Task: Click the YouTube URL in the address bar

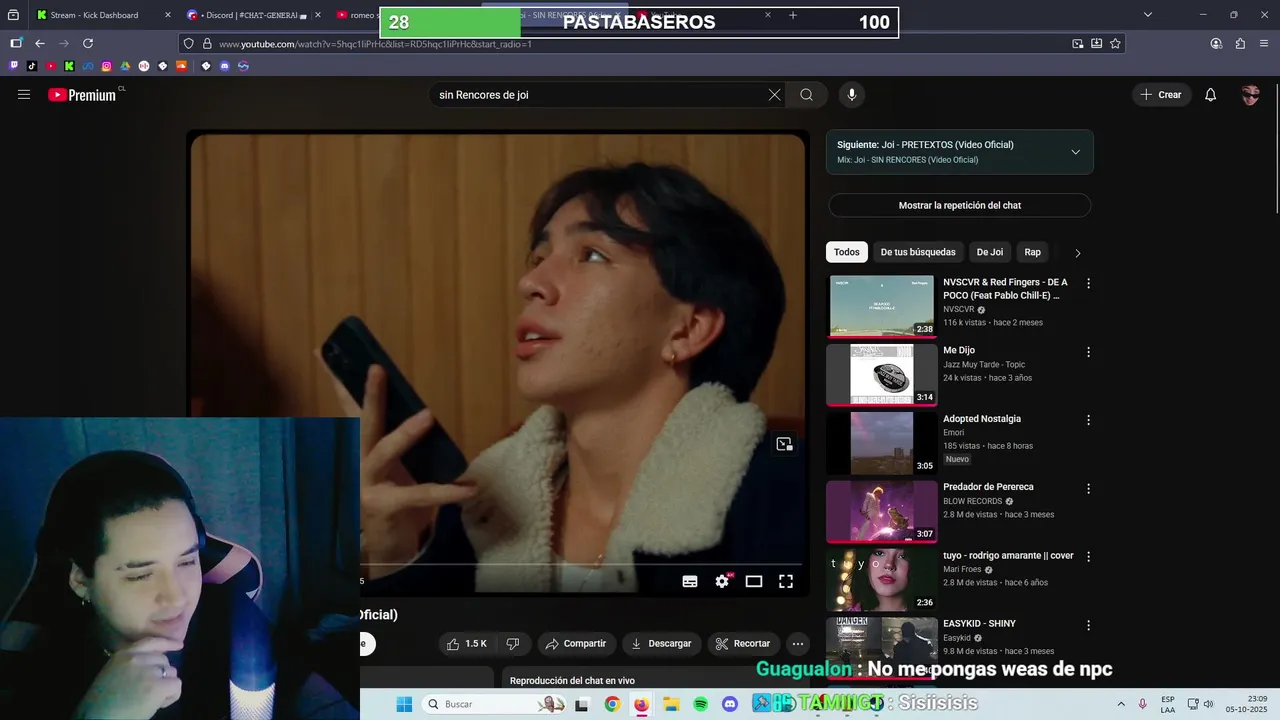Action: [375, 44]
